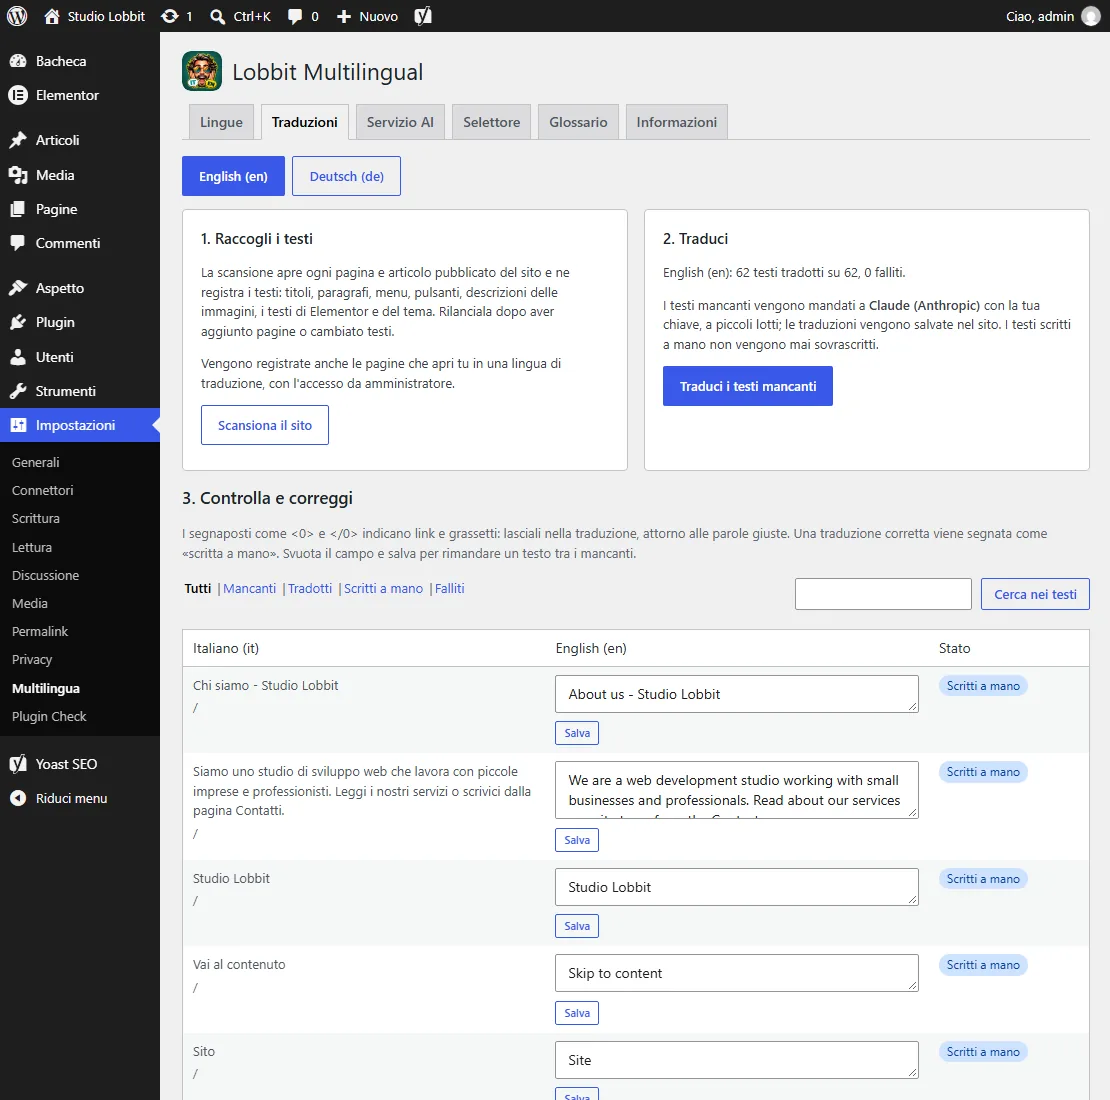The image size is (1110, 1100).
Task: Start Scansiona il sito
Action: (265, 425)
